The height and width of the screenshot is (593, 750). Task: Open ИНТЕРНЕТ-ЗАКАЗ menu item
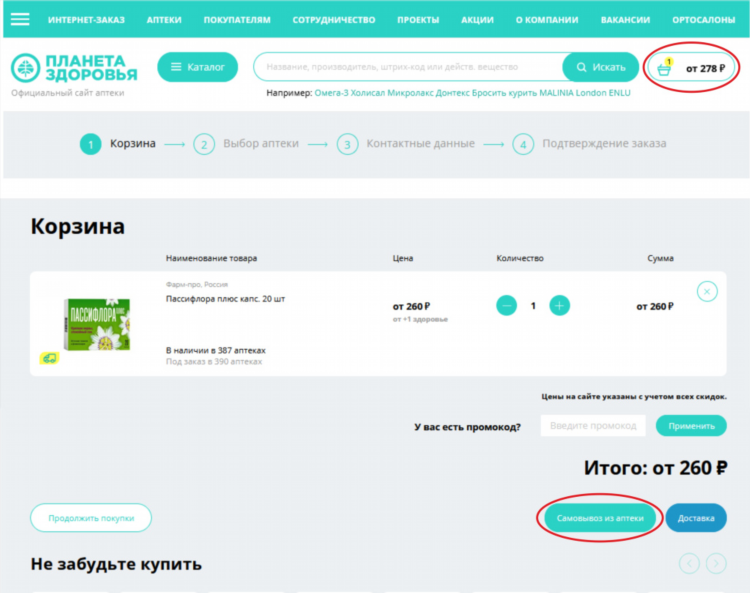point(86,20)
